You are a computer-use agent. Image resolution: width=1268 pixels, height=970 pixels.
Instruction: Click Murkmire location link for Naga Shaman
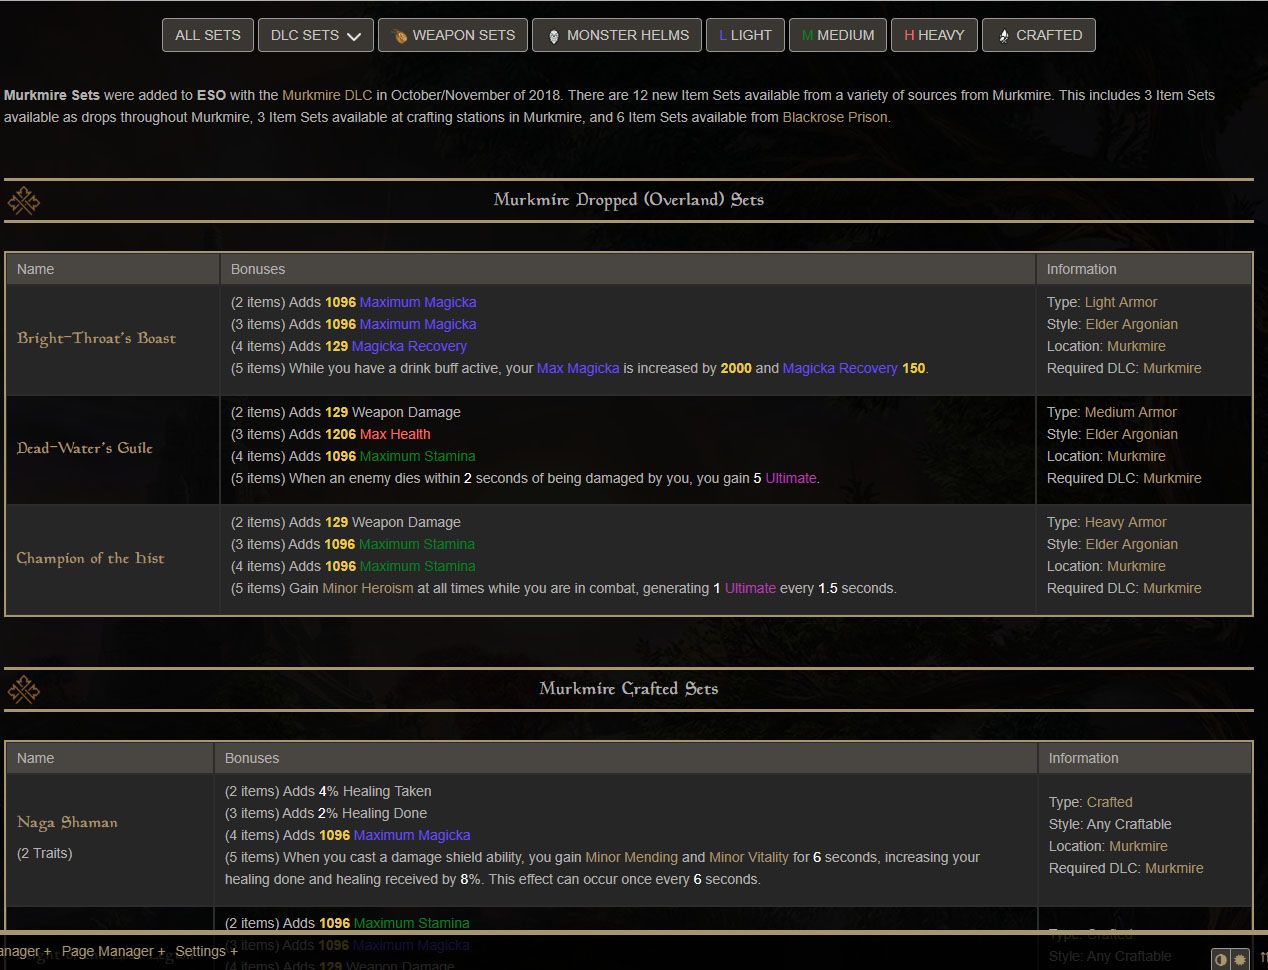(1138, 846)
